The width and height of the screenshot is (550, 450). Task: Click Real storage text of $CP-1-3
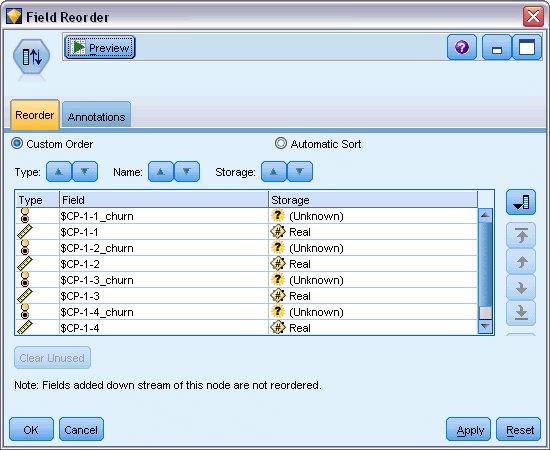(x=300, y=296)
